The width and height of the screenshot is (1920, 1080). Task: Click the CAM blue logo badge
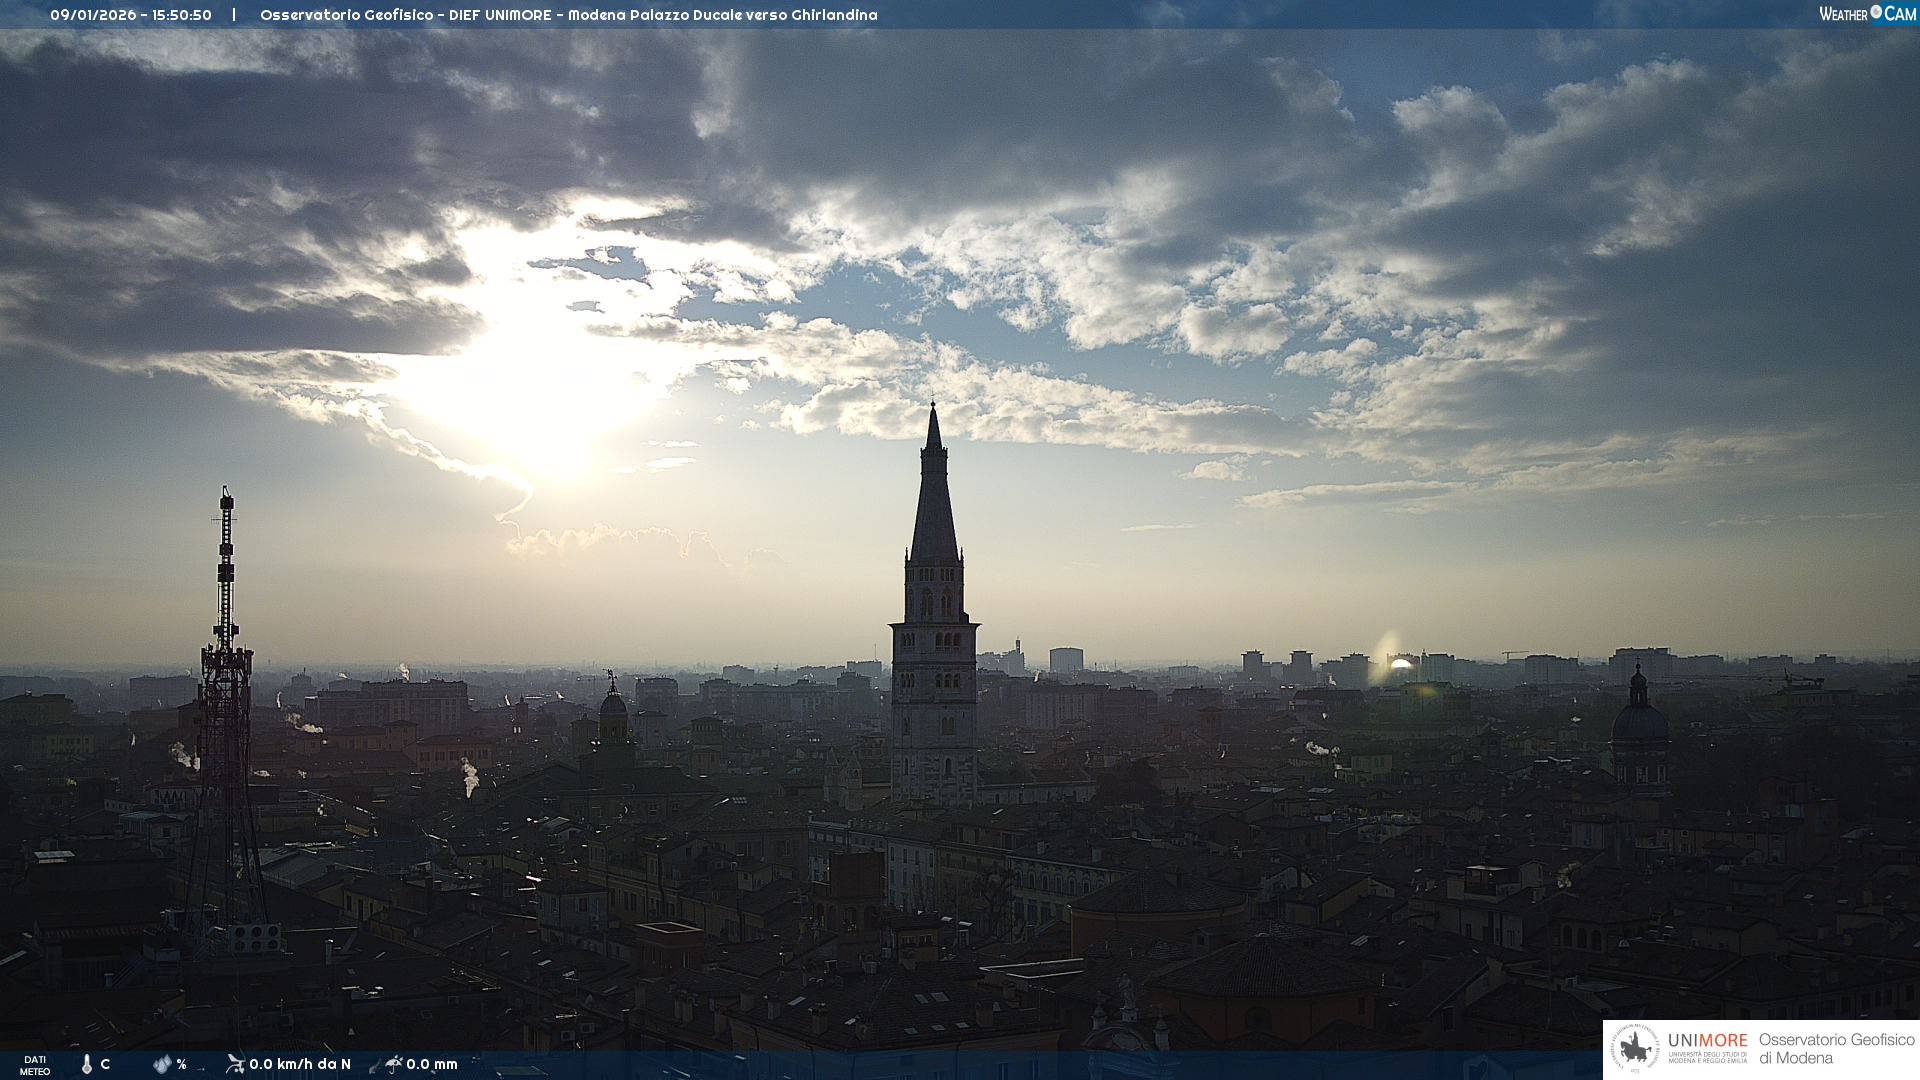point(1900,14)
